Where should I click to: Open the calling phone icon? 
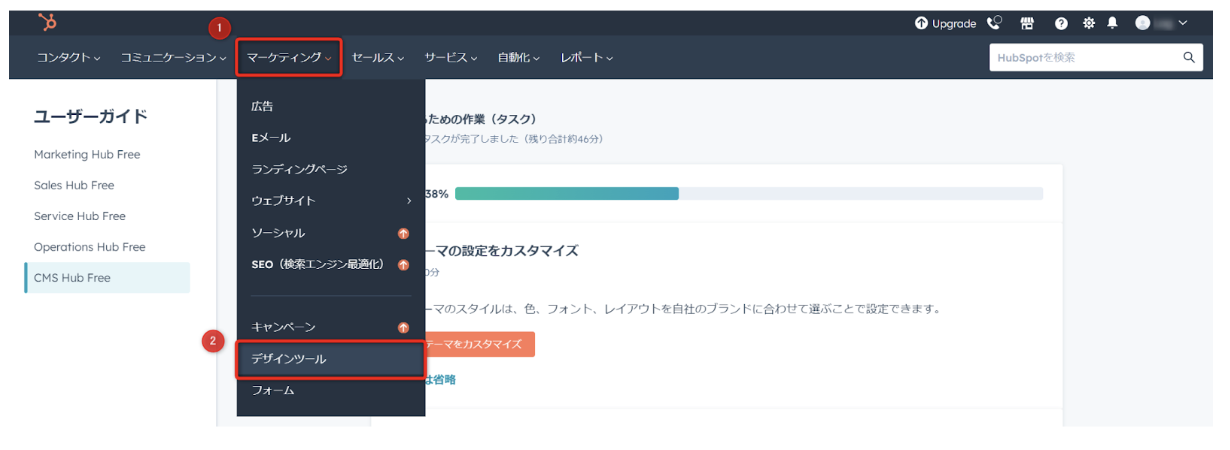(x=994, y=23)
